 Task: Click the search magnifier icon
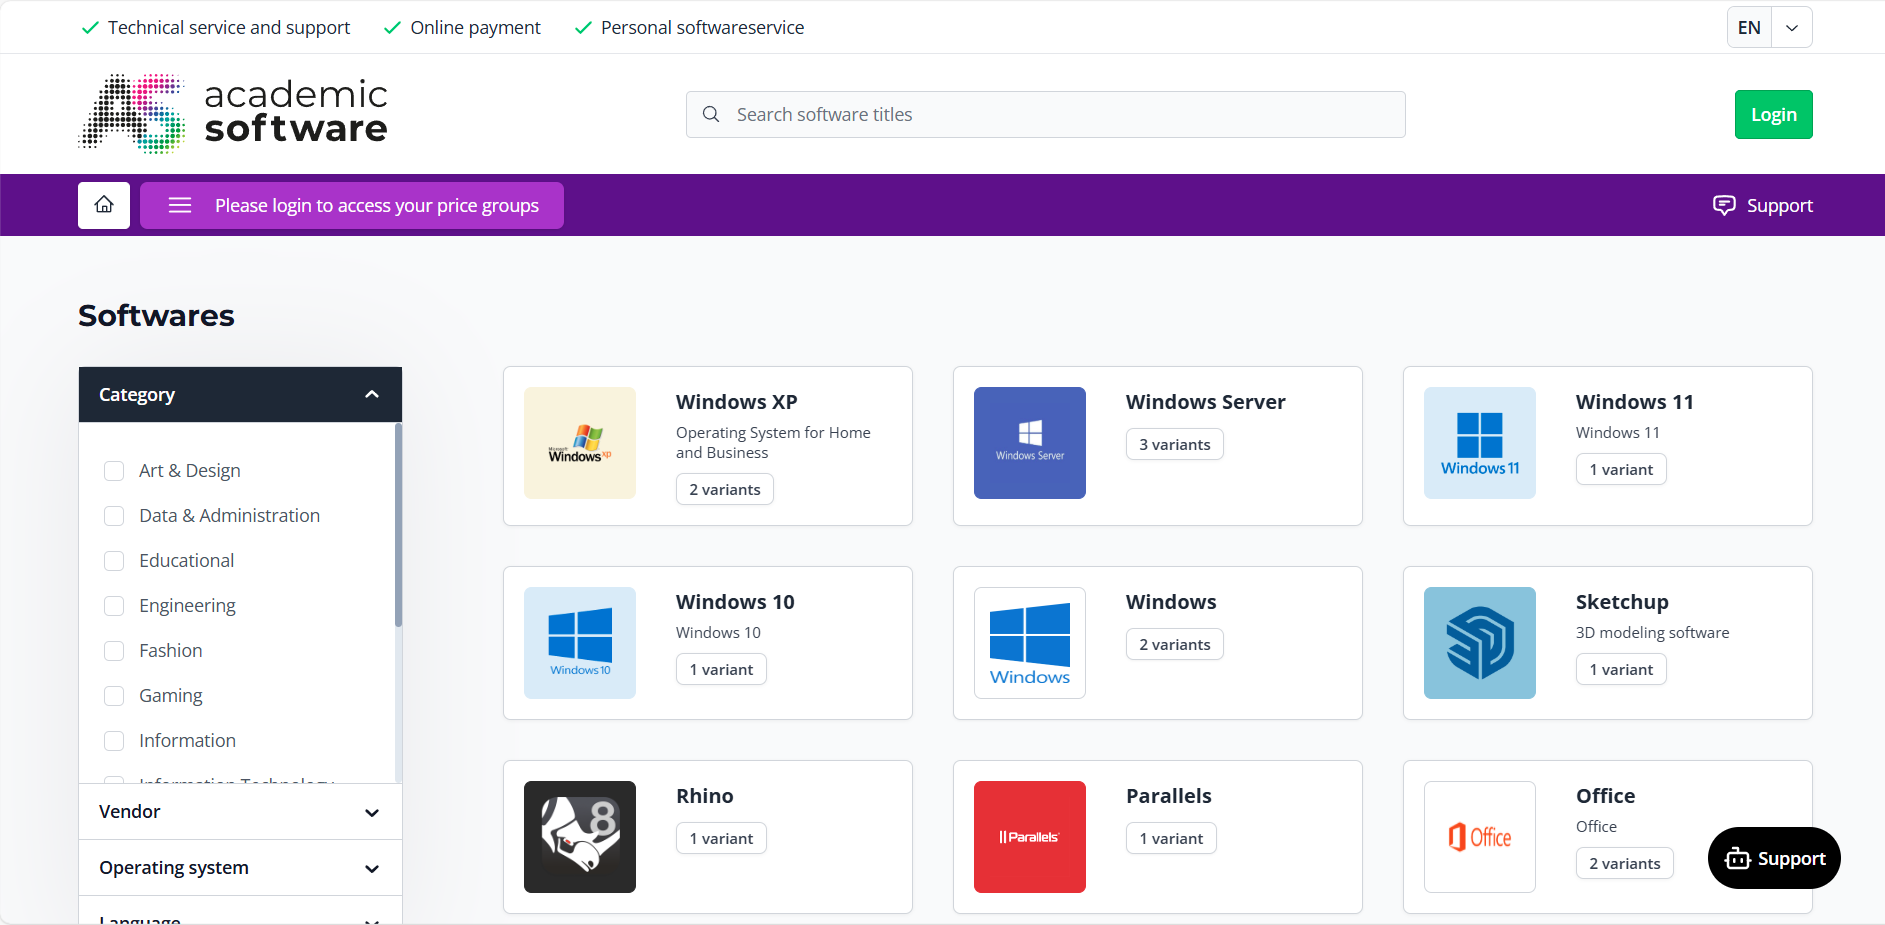coord(711,114)
